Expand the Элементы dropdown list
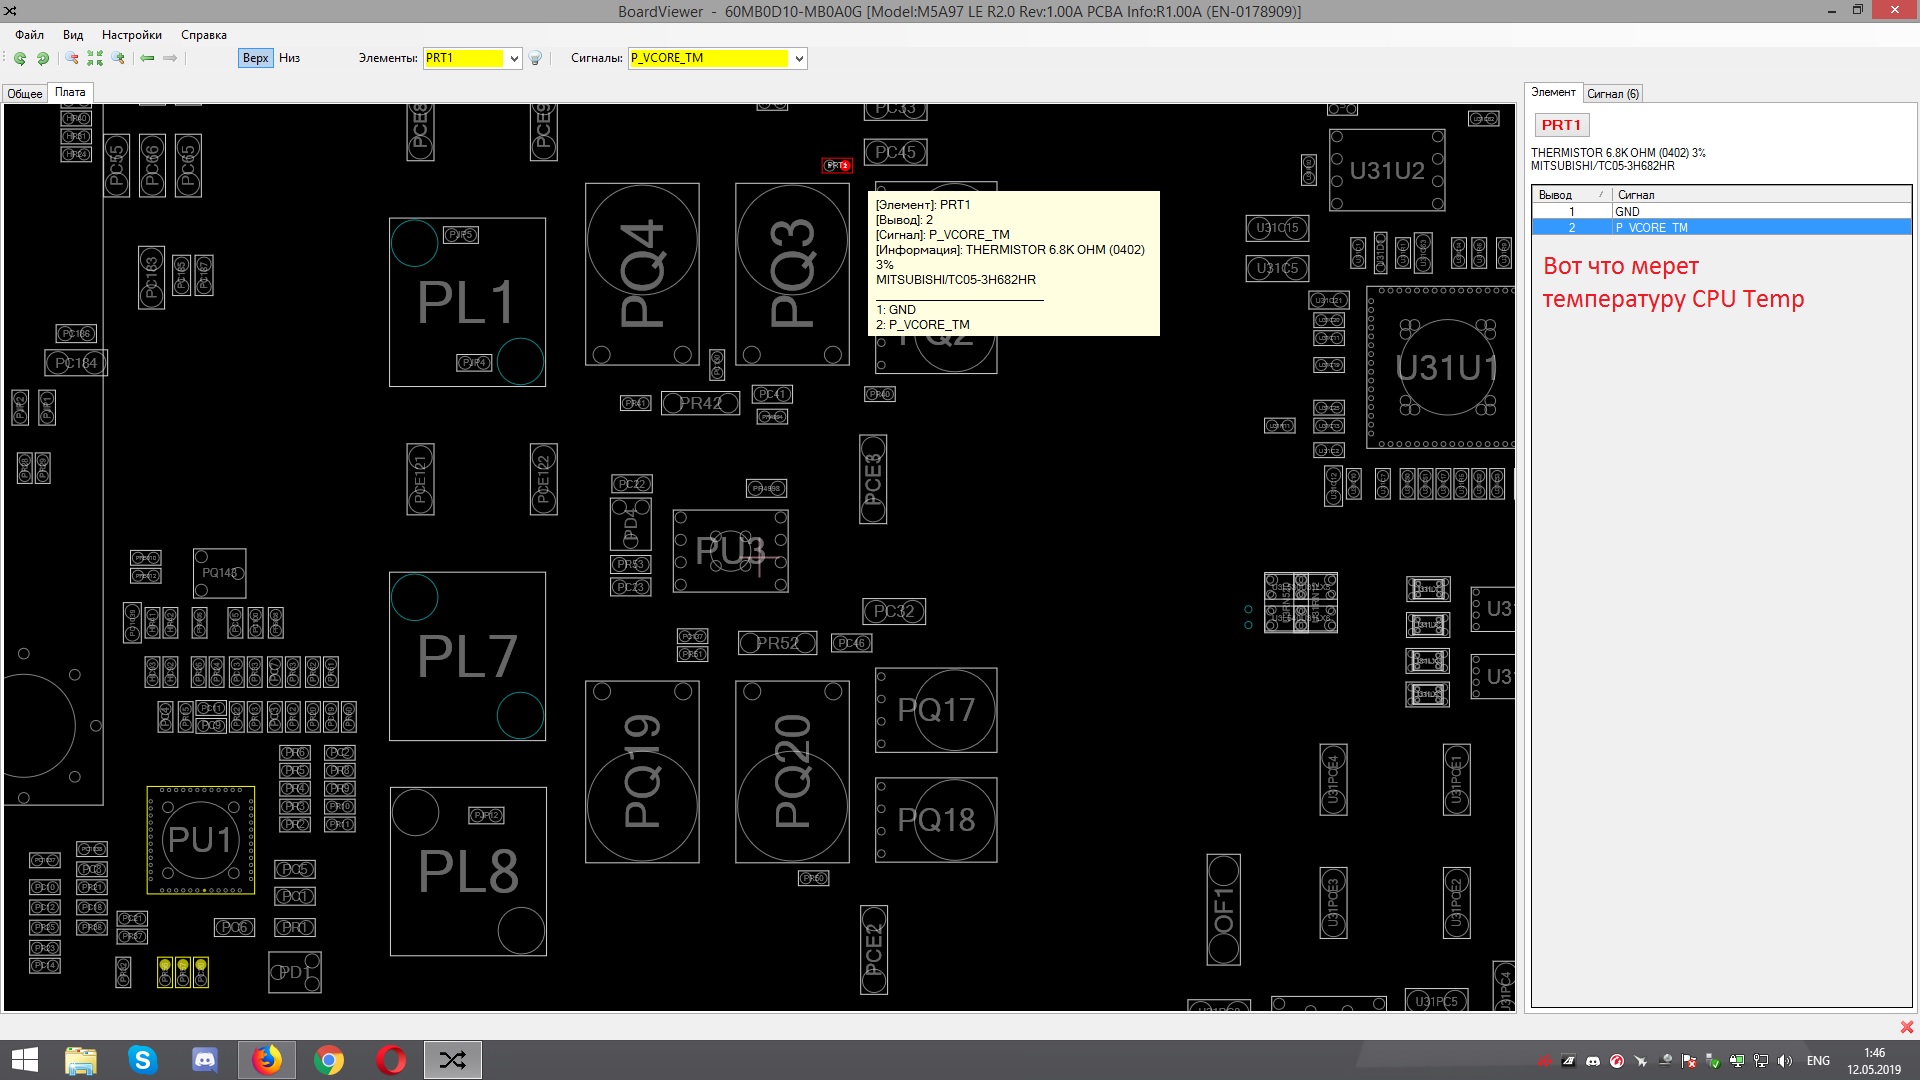This screenshot has width=1920, height=1080. pyautogui.click(x=514, y=58)
